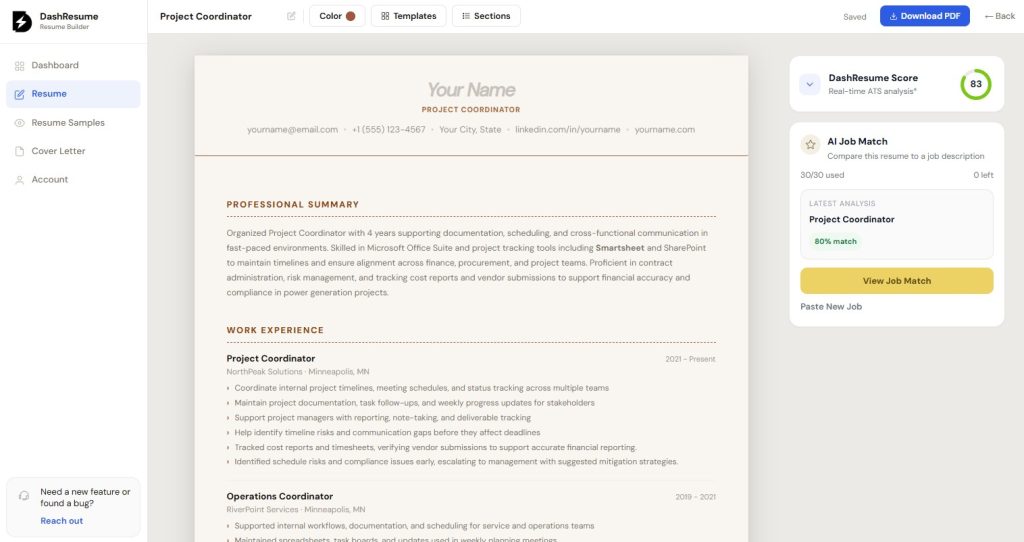Click Paste New Job link
Screen dimensions: 1024x542
click(x=831, y=306)
